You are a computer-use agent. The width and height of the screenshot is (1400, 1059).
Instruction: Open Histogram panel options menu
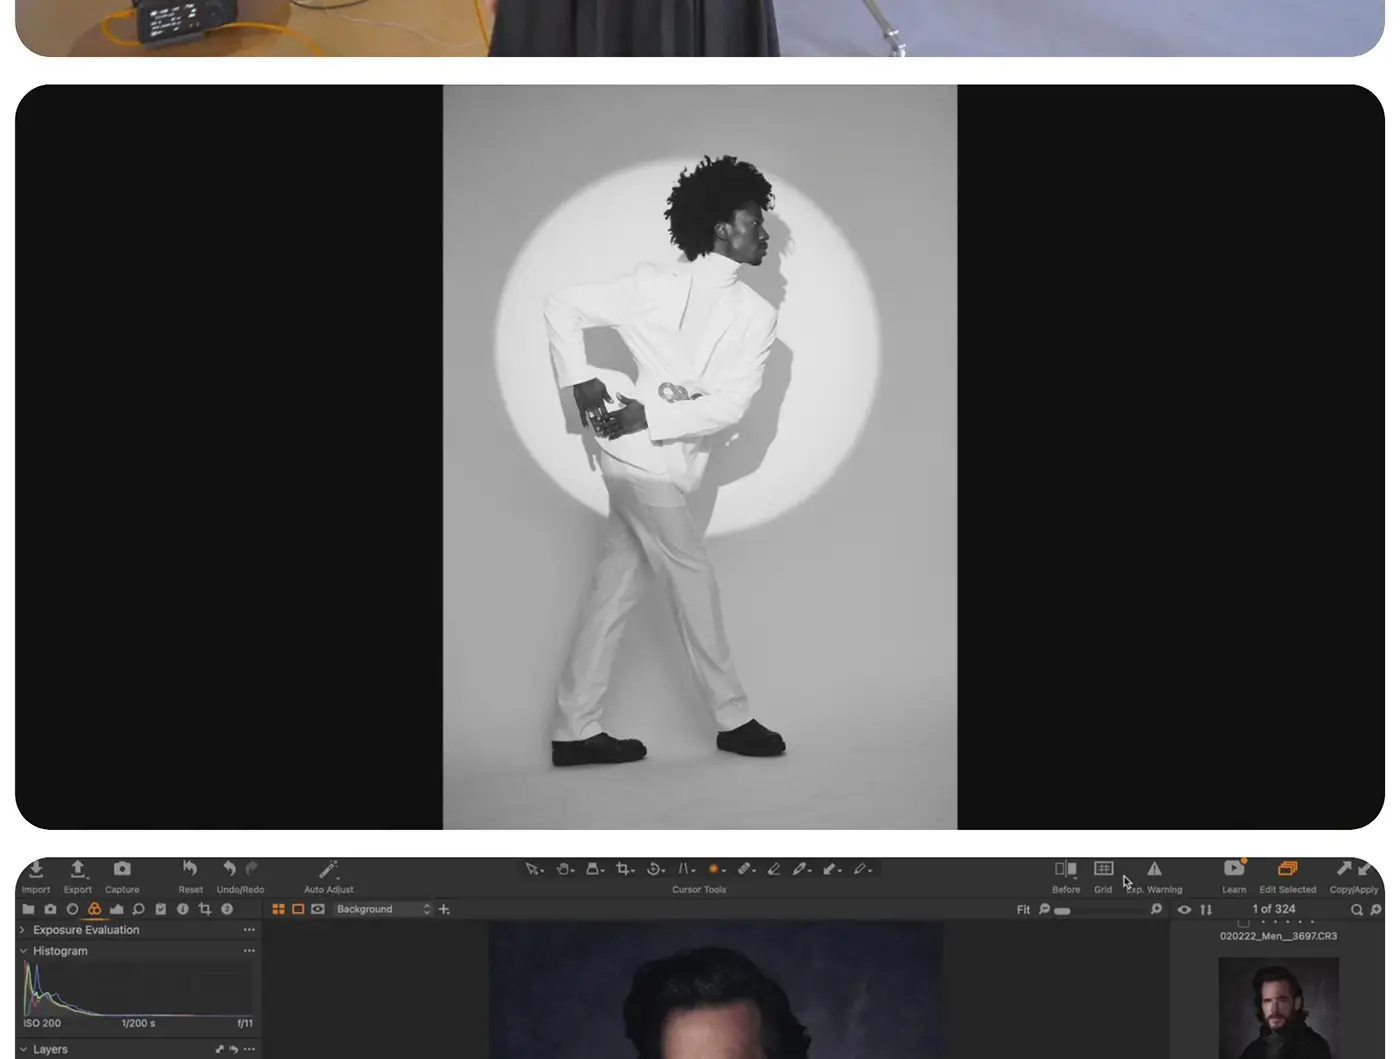pyautogui.click(x=249, y=951)
